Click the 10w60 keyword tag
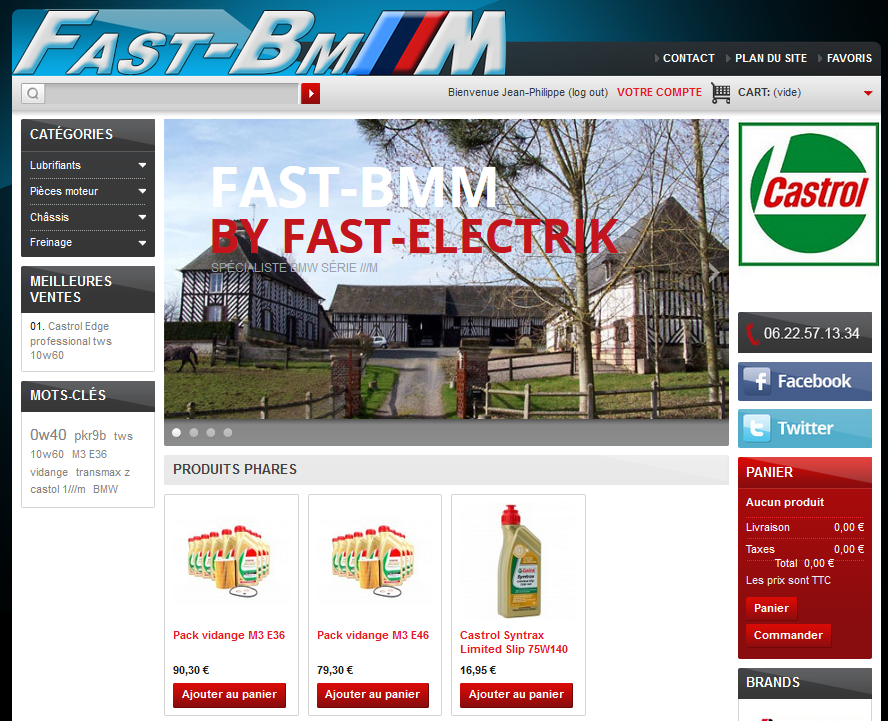This screenshot has width=888, height=721. (x=47, y=454)
